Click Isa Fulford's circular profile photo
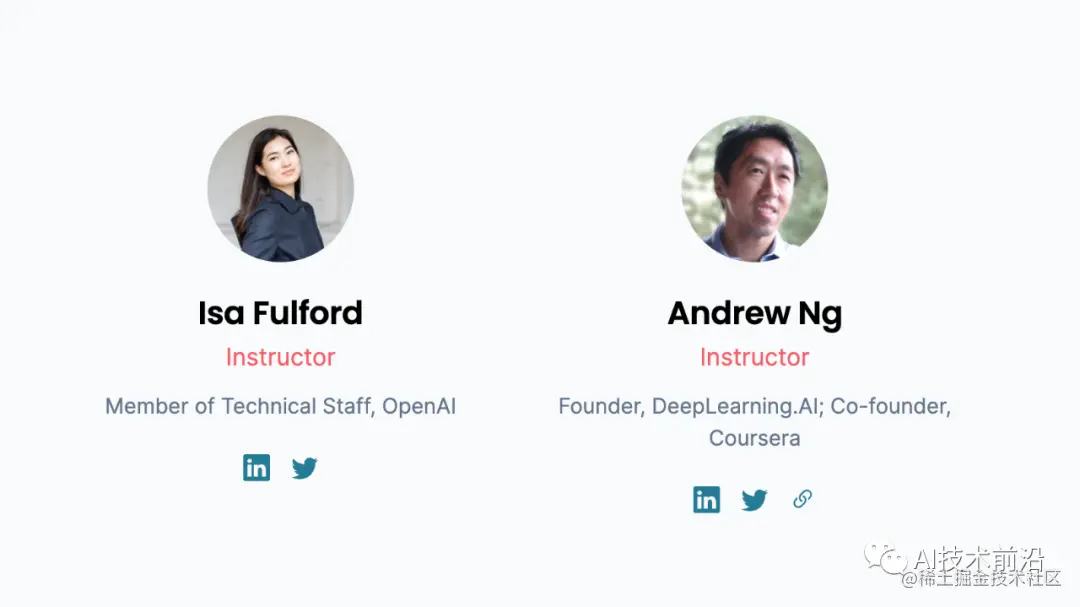 tap(280, 188)
